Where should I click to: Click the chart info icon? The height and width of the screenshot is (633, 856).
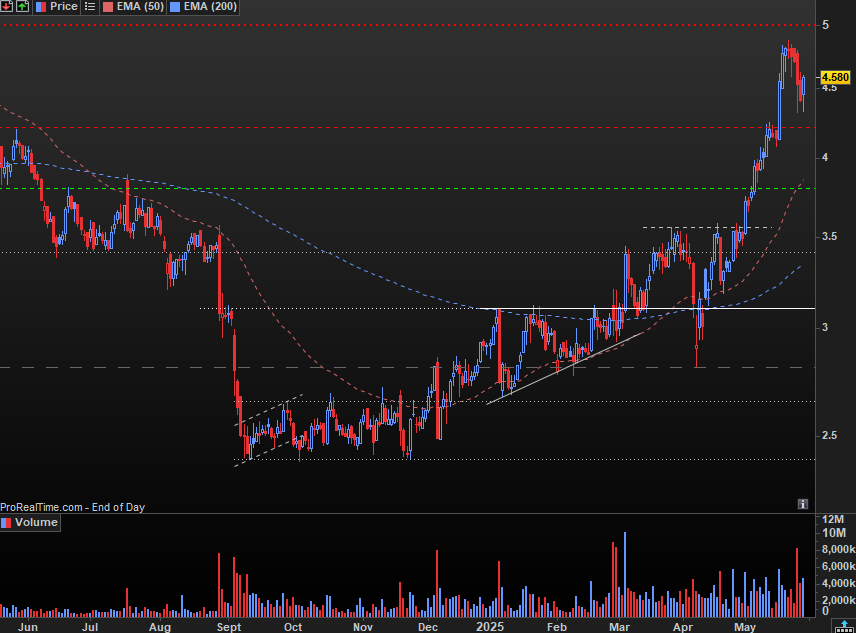(x=802, y=504)
